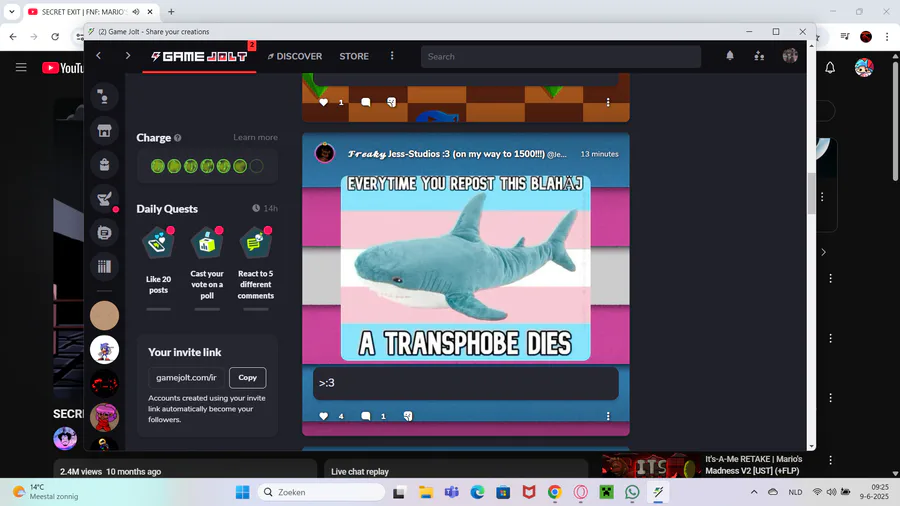This screenshot has height=506, width=900.
Task: Click the Charge help question icon
Action: (x=178, y=138)
